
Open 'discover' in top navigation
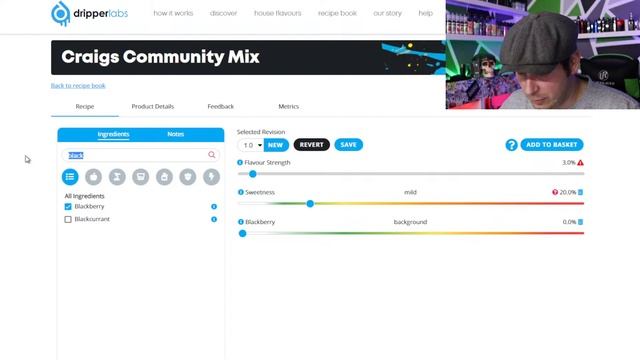pyautogui.click(x=223, y=13)
